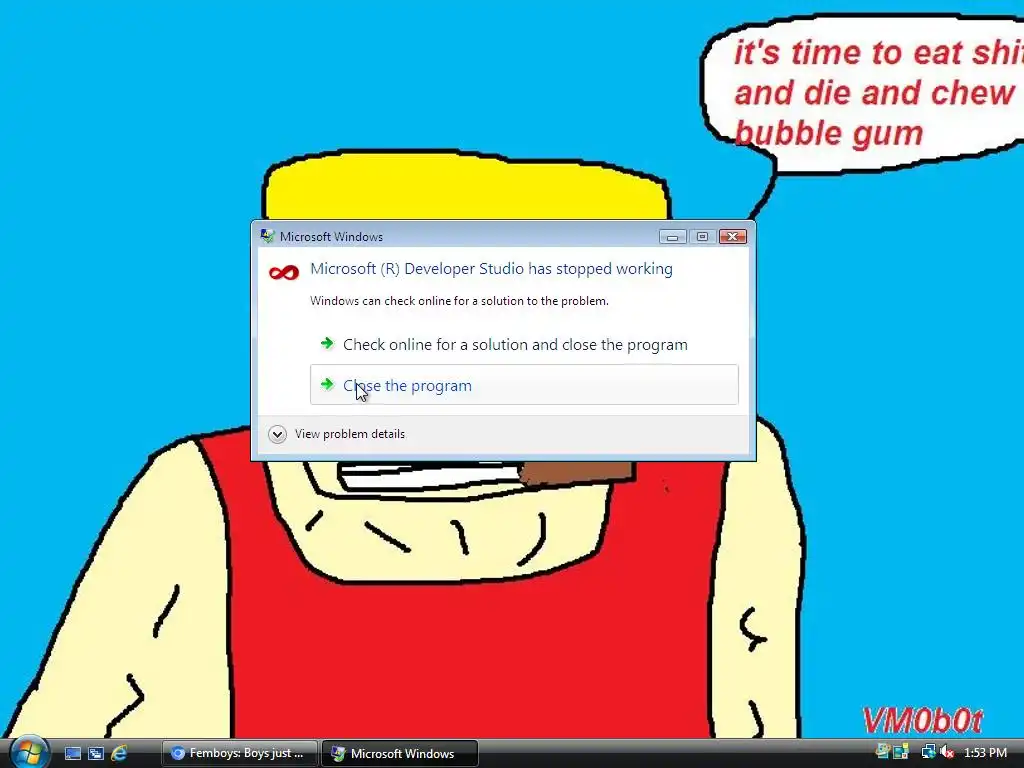The height and width of the screenshot is (768, 1024).
Task: Launch Internet Explorer from quick launch
Action: [x=120, y=754]
